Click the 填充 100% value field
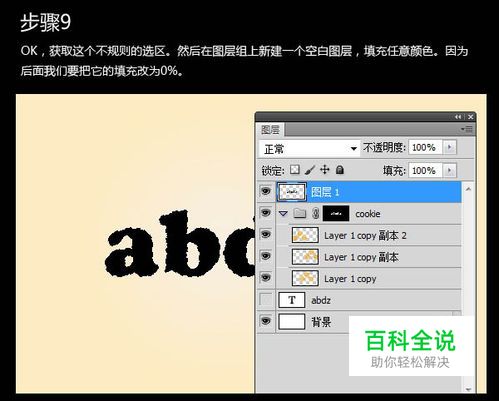Image resolution: width=499 pixels, height=401 pixels. [426, 171]
